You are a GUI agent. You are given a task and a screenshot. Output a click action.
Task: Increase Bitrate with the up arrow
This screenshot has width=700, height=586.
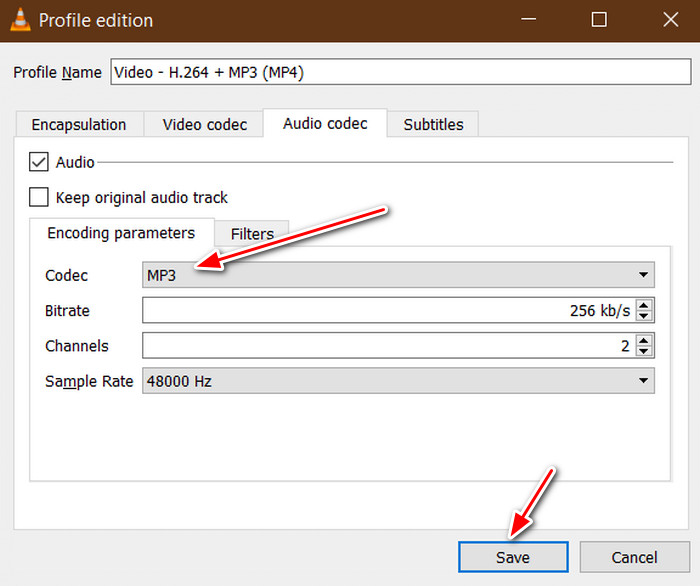point(644,305)
